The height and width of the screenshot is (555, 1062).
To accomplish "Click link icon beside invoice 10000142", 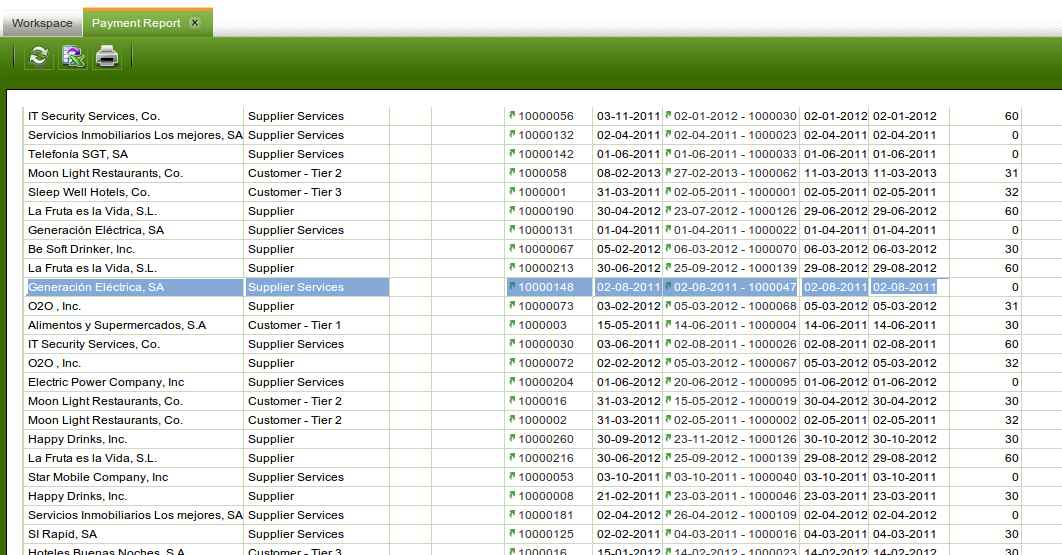I will click(512, 153).
